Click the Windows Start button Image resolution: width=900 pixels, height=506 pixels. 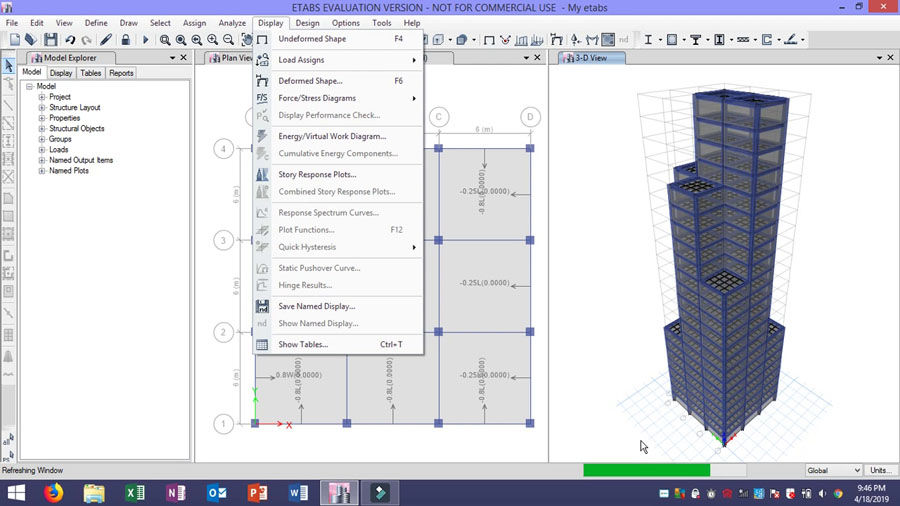(x=16, y=493)
